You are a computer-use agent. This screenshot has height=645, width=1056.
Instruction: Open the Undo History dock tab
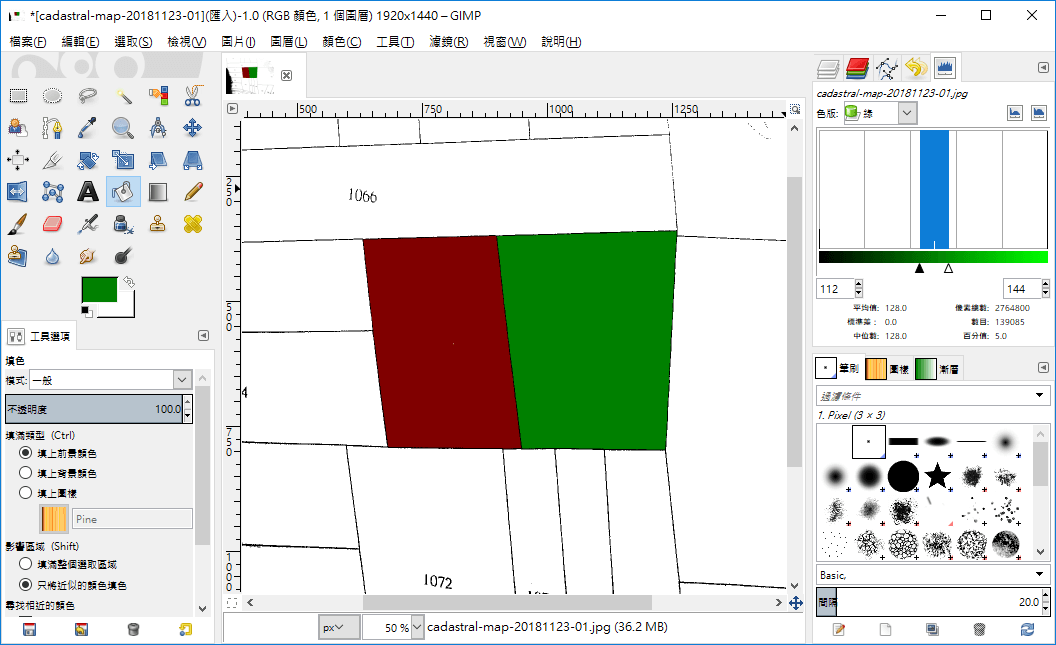pyautogui.click(x=916, y=68)
